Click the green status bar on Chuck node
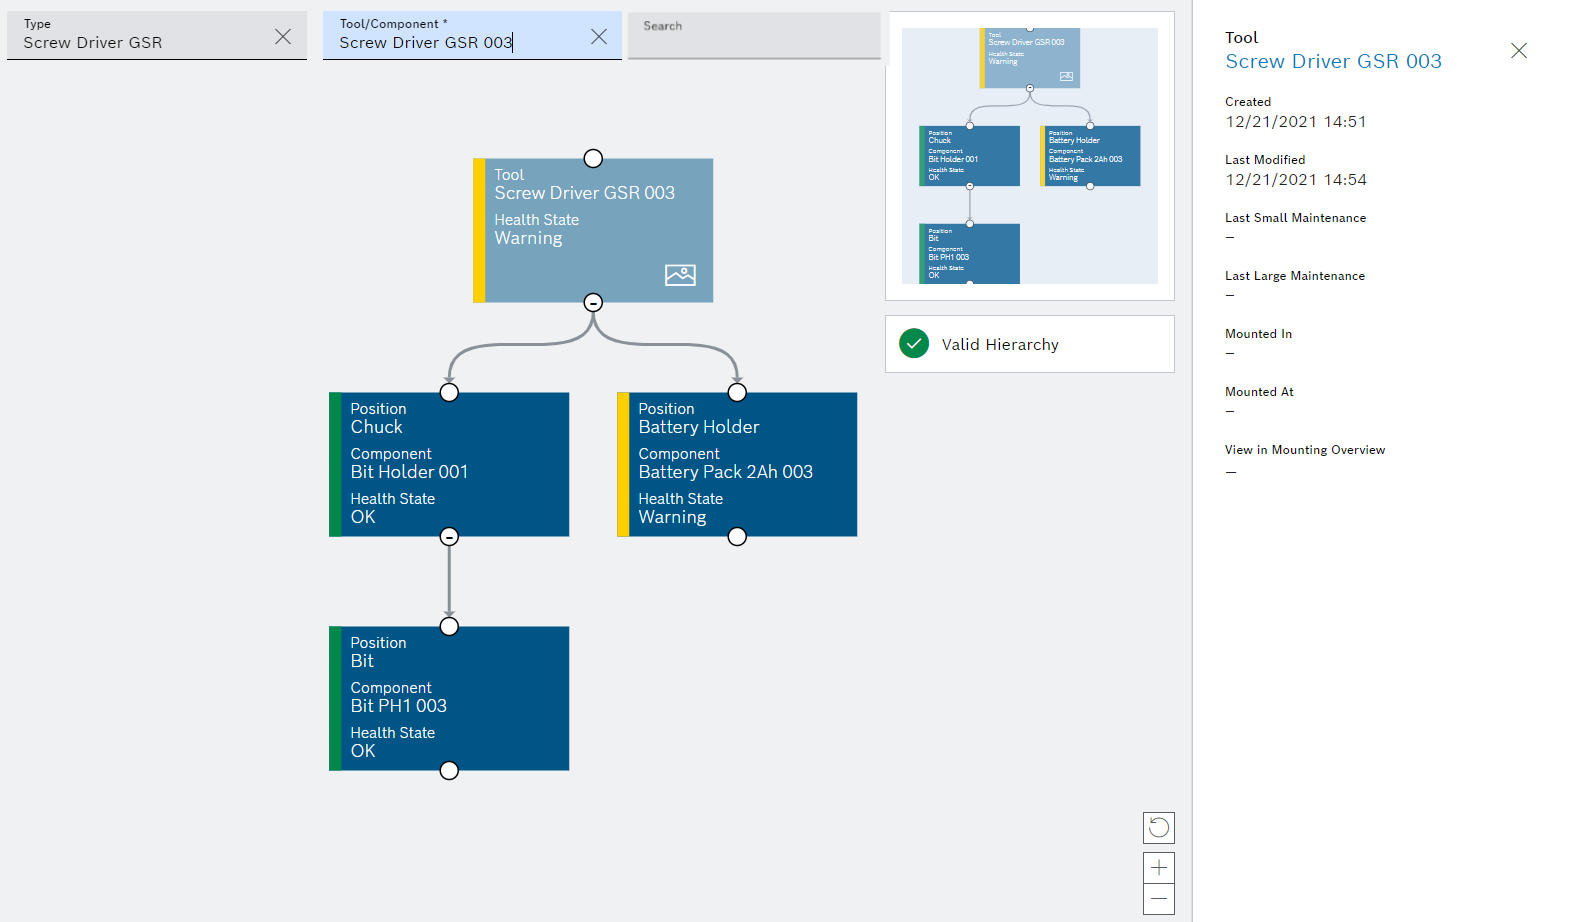The height and width of the screenshot is (922, 1581). pos(335,464)
